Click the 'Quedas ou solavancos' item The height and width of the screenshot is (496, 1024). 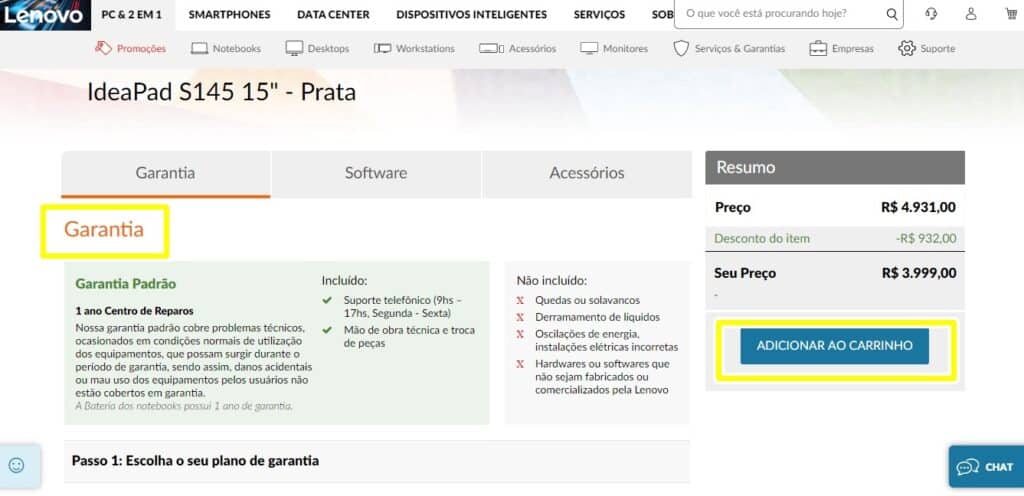point(587,300)
